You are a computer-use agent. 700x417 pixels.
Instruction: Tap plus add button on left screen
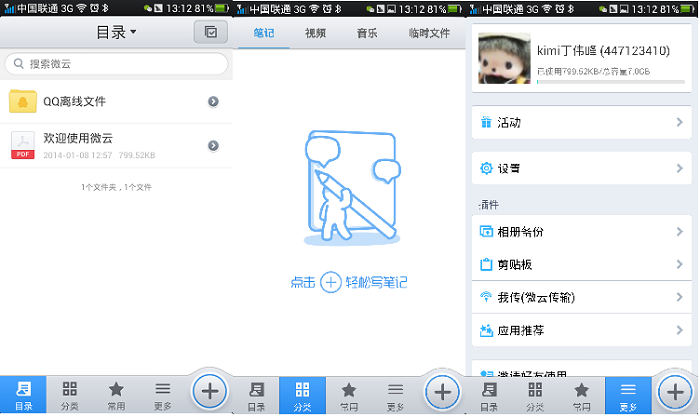tap(210, 392)
